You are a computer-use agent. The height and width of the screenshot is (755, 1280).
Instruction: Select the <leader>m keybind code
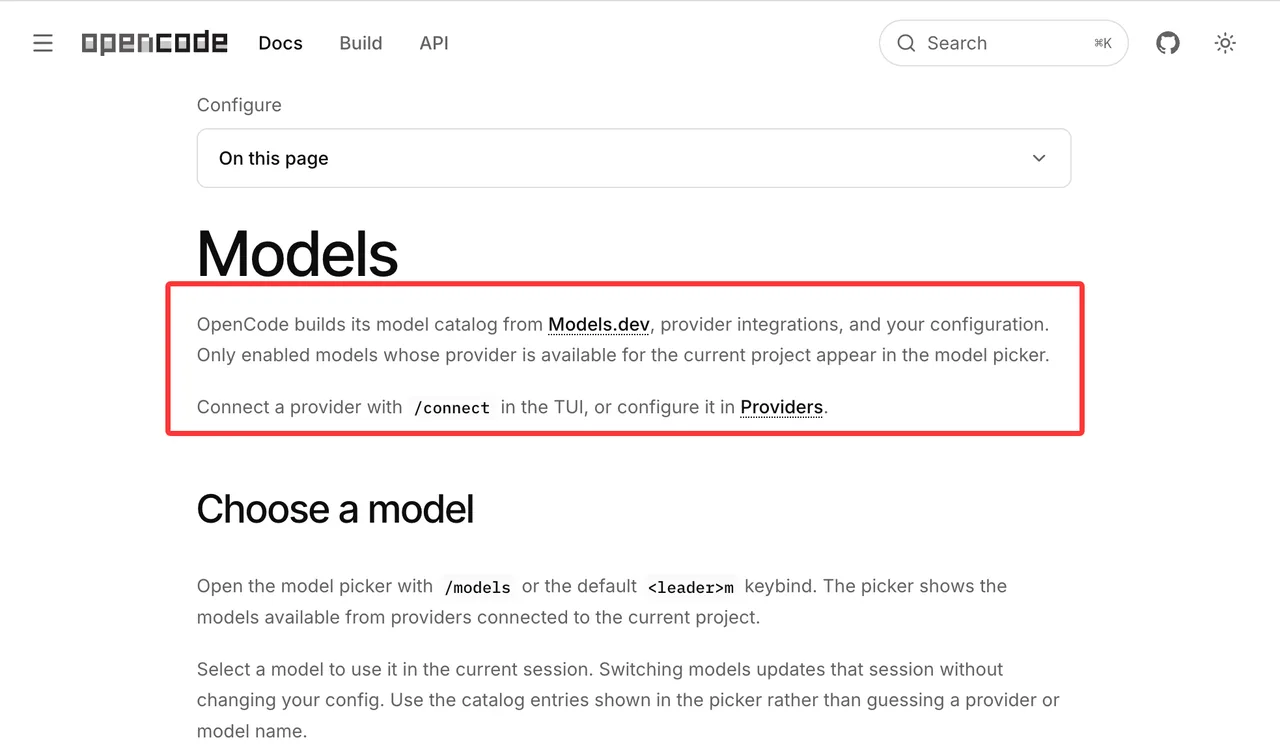pos(691,587)
